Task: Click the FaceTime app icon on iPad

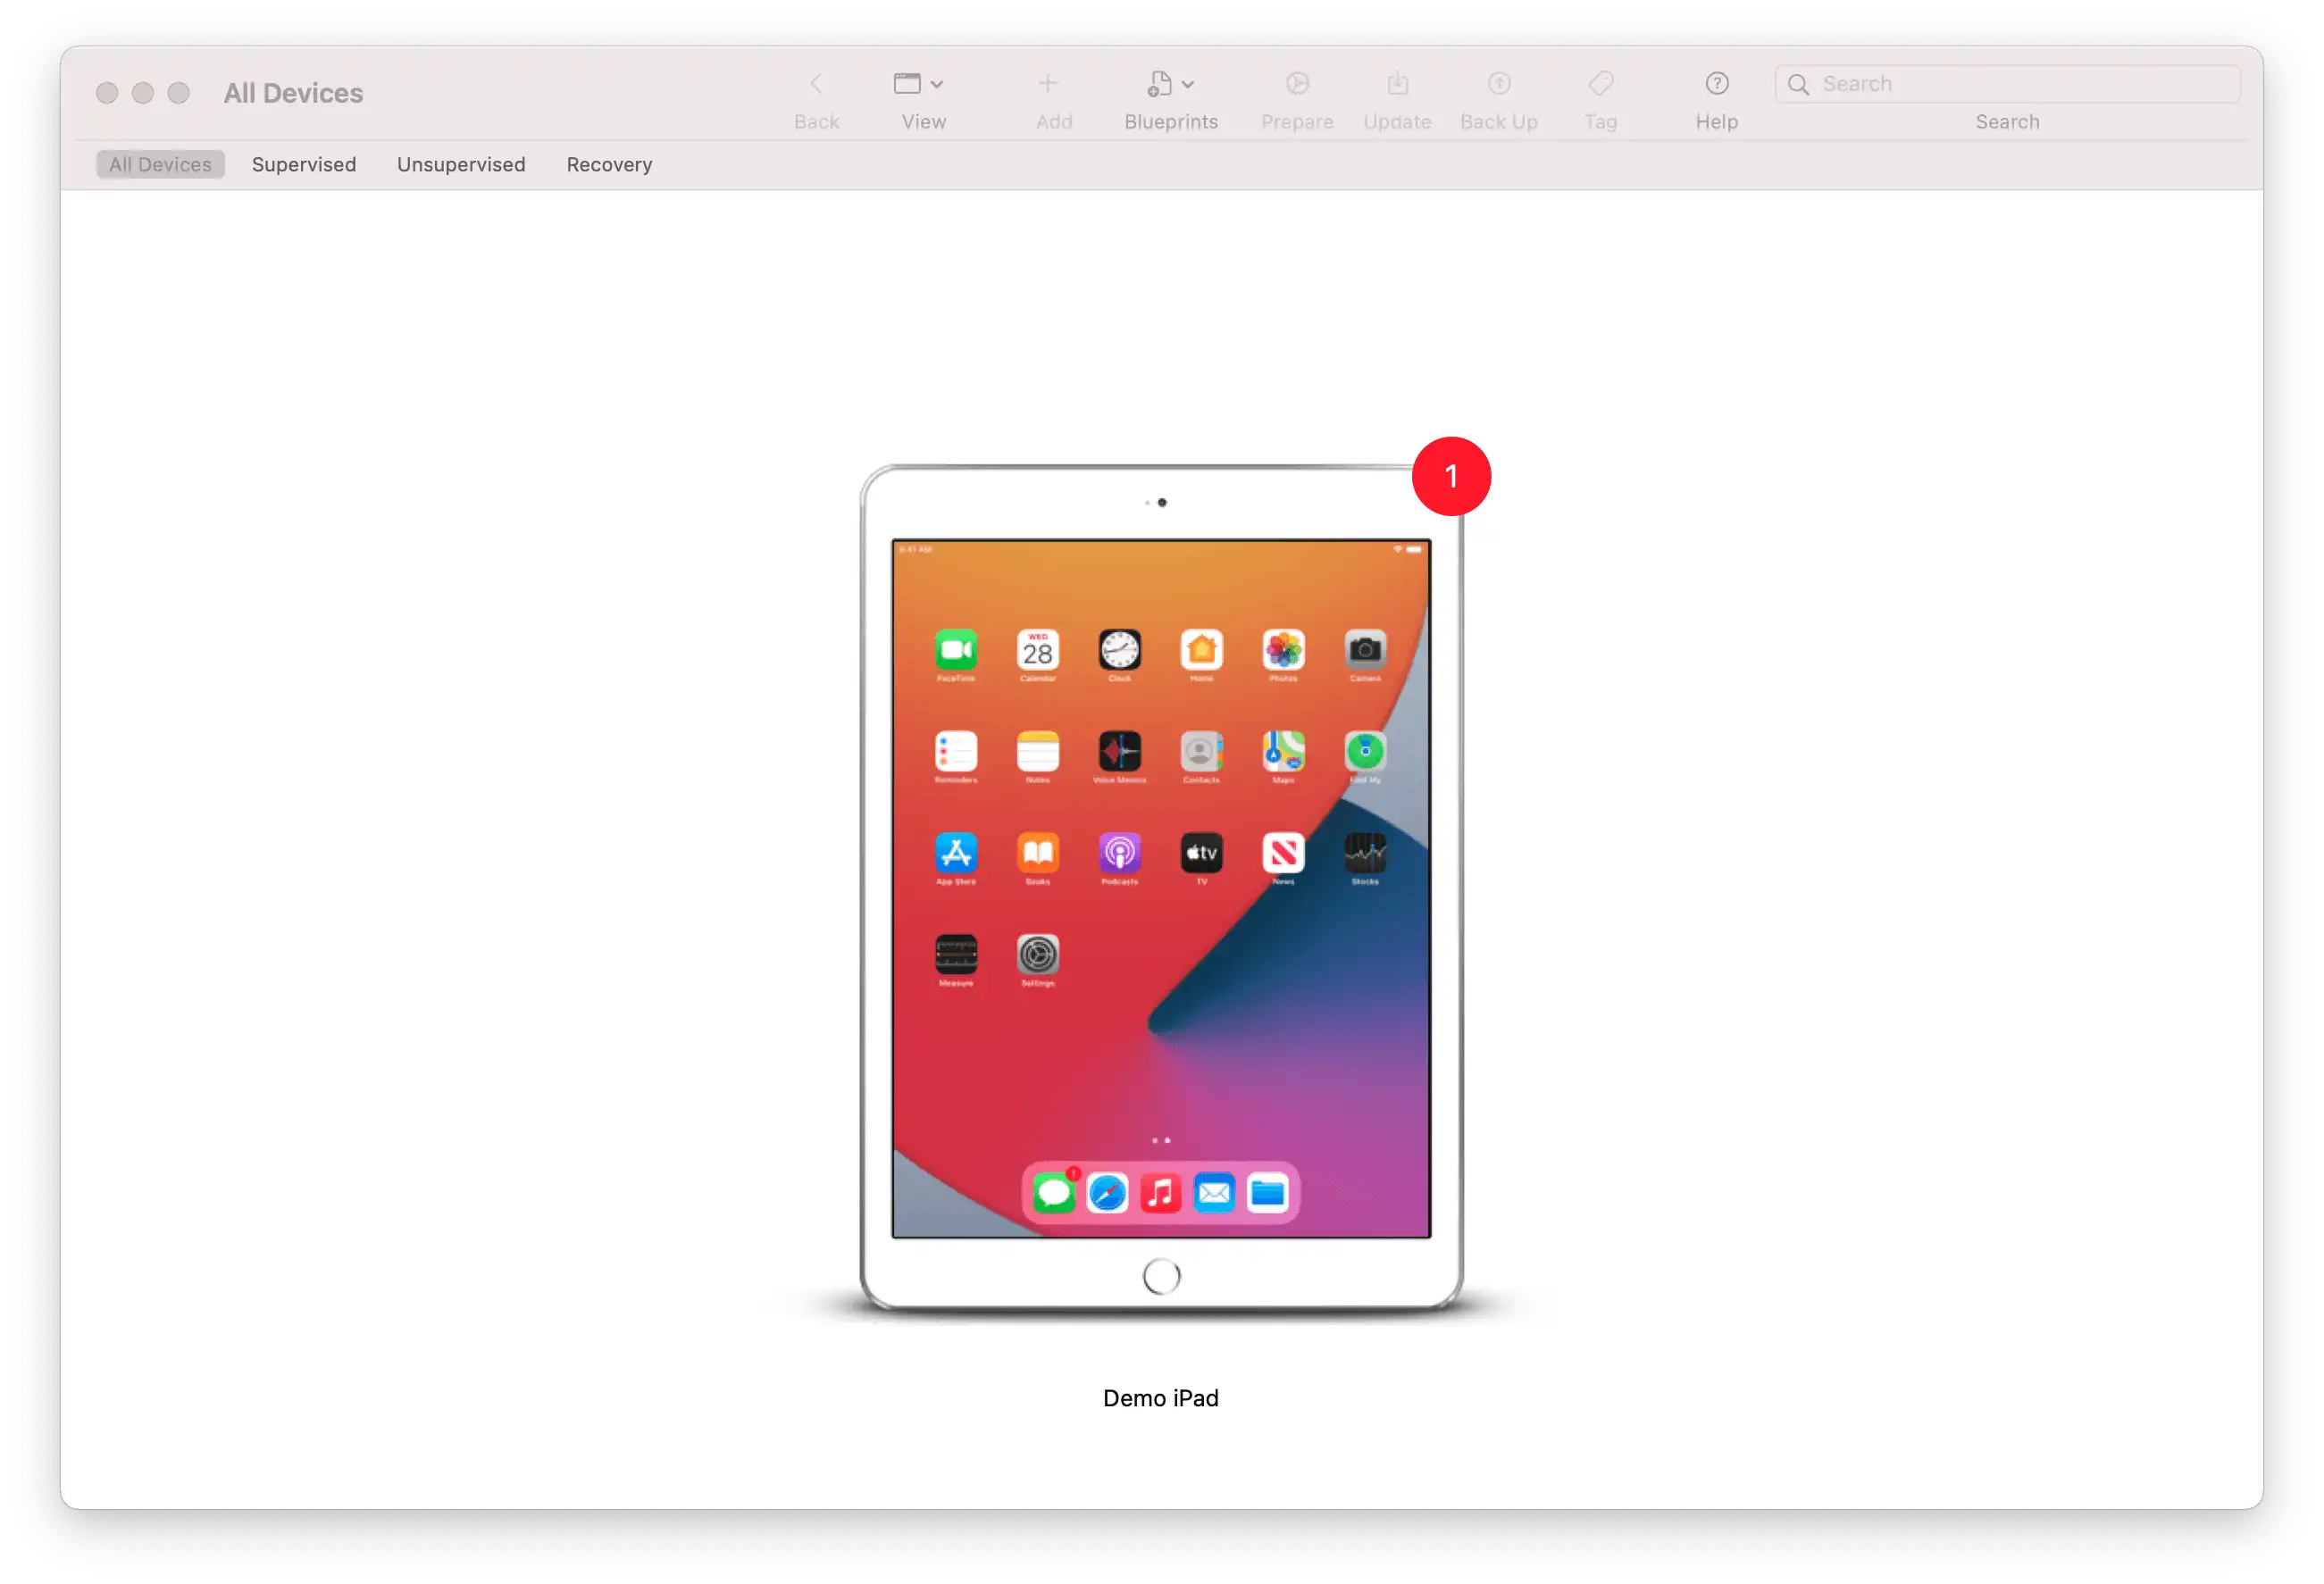Action: pyautogui.click(x=955, y=650)
